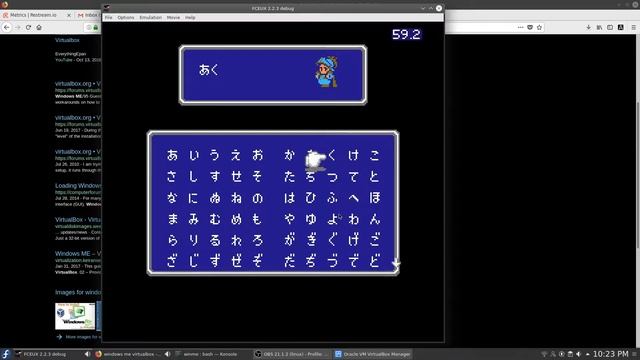Viewport: 640px width, 360px height.
Task: Switch to the Gmail Inbox Firefox tab
Action: click(88, 15)
